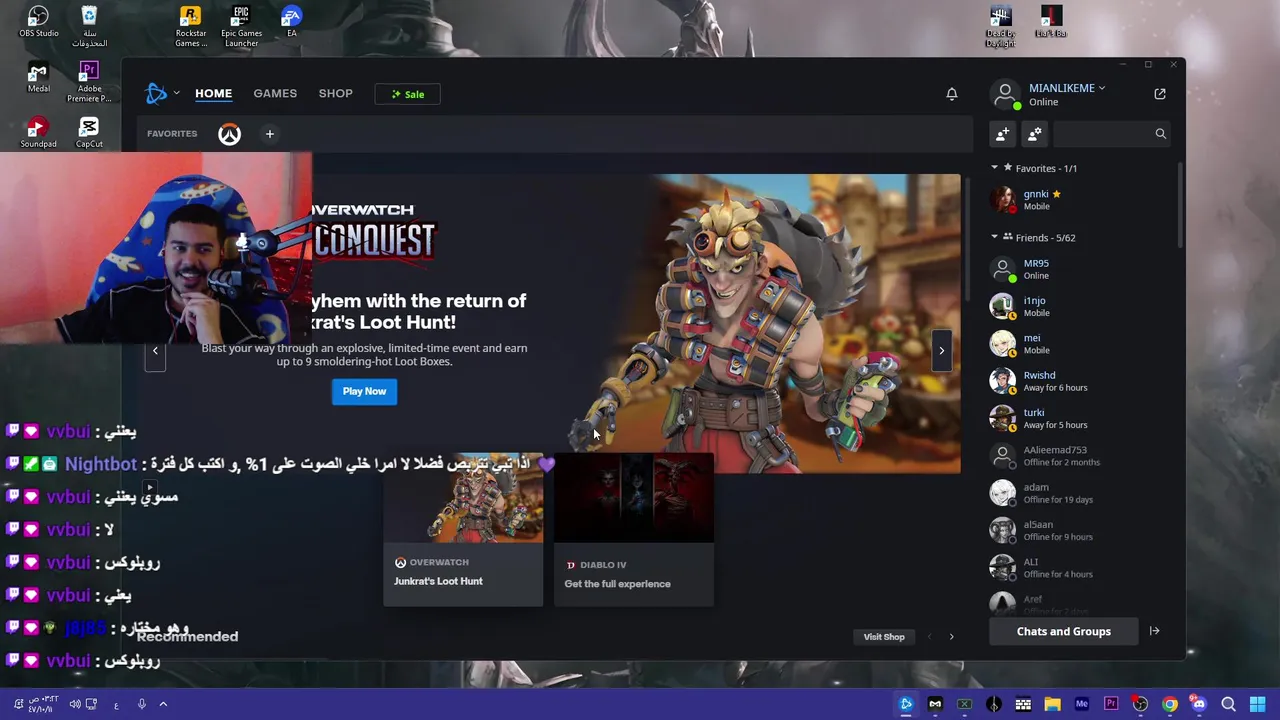1280x720 pixels.
Task: Open Discord from the taskbar
Action: [x=1199, y=705]
